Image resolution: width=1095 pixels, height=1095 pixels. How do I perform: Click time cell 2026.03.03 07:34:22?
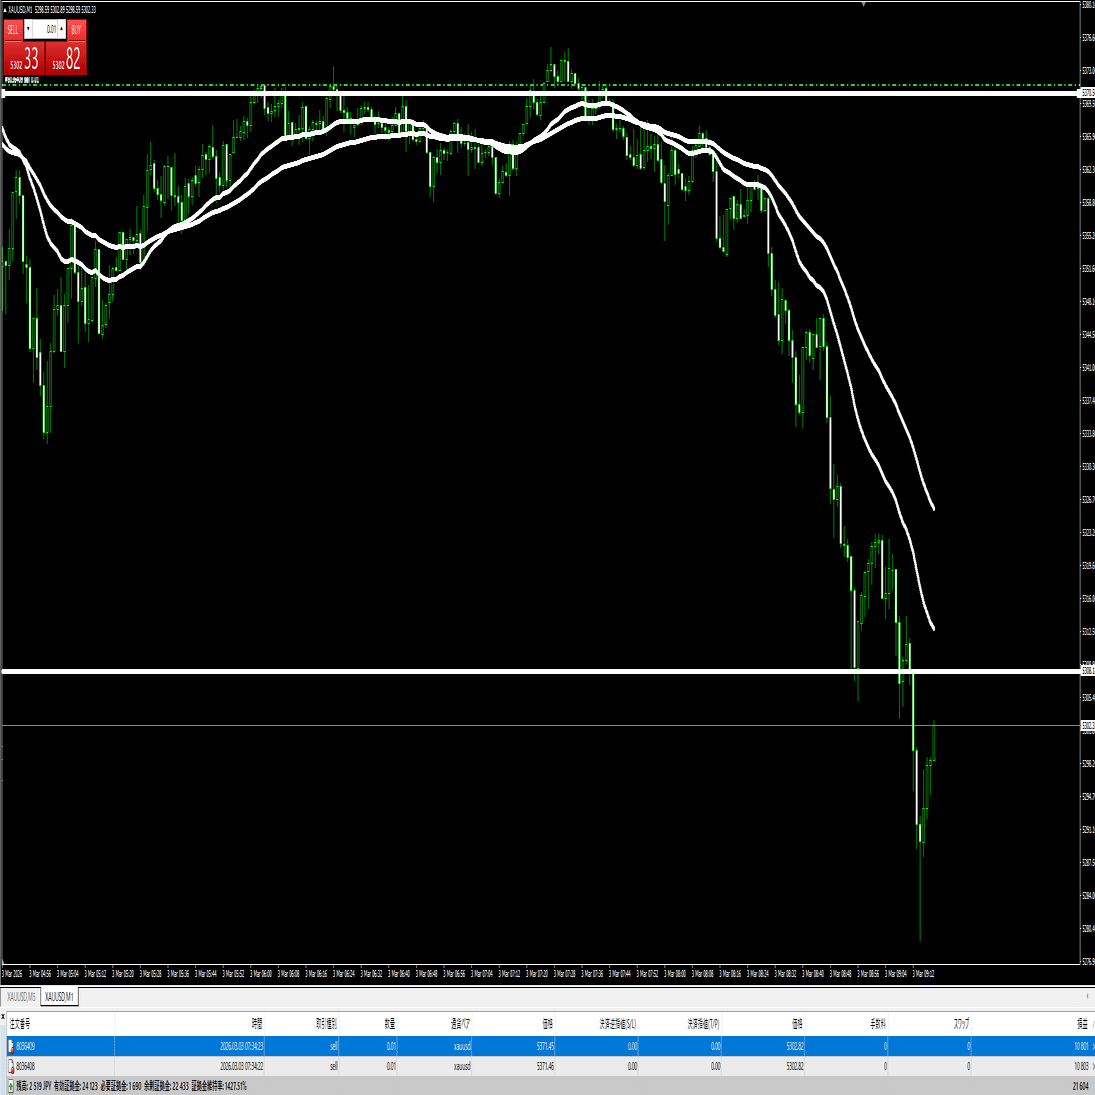241,1066
